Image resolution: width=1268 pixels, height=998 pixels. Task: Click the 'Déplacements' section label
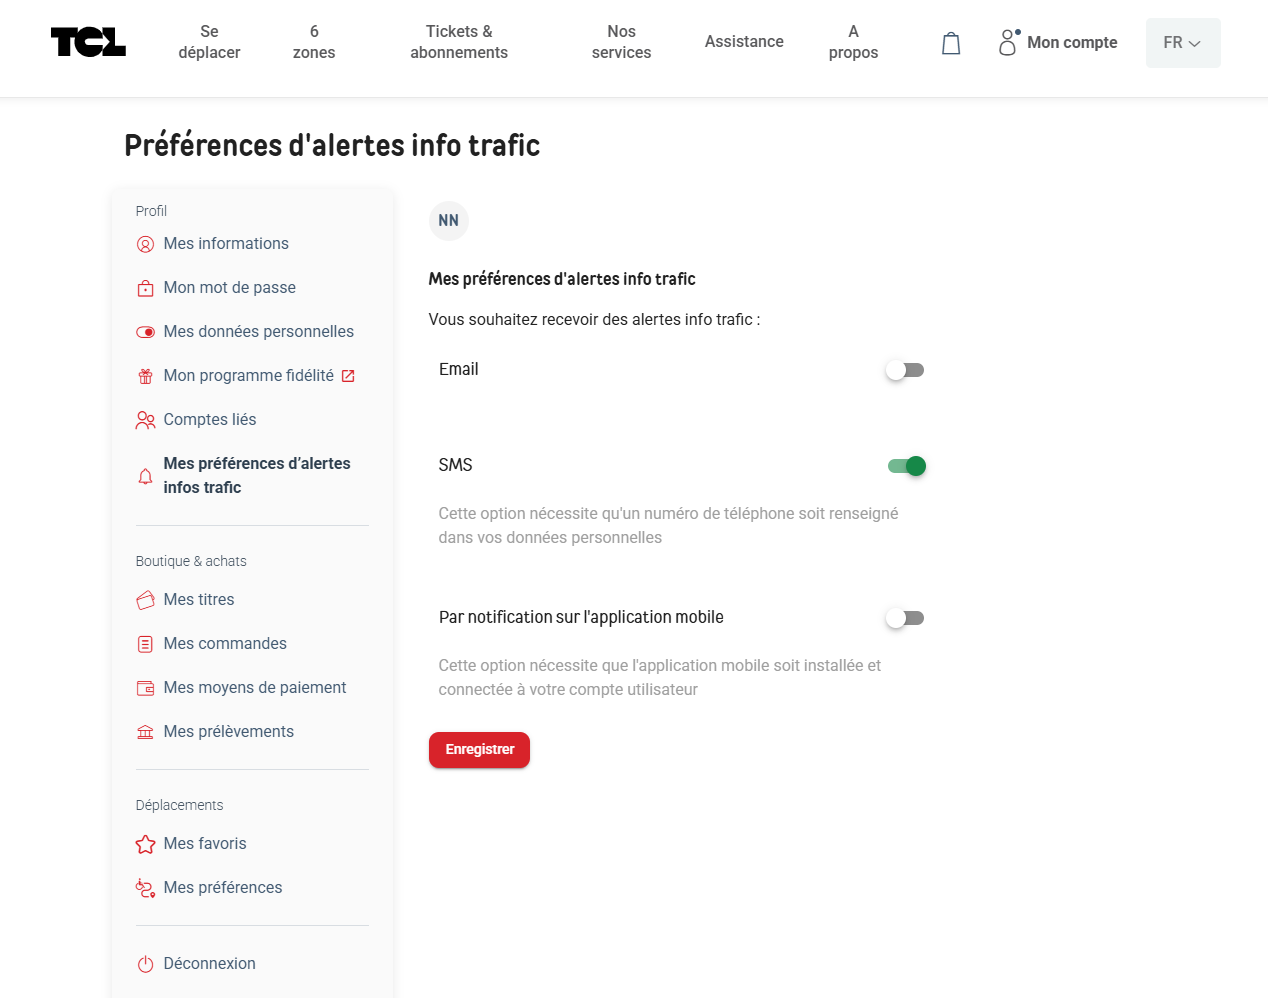coord(179,806)
